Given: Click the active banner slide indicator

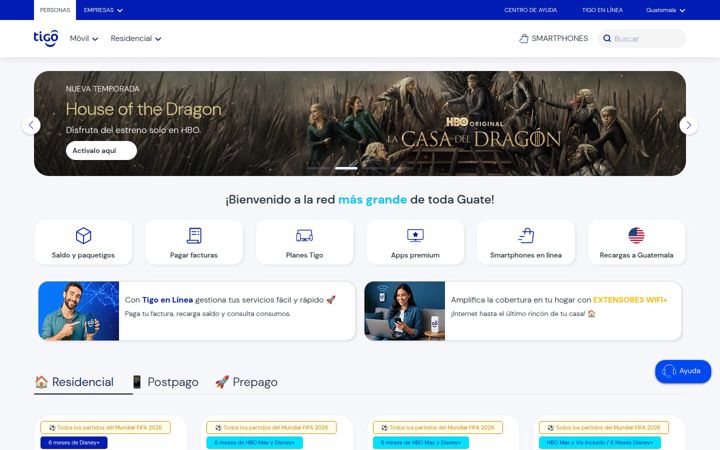Looking at the screenshot, I should 346,169.
